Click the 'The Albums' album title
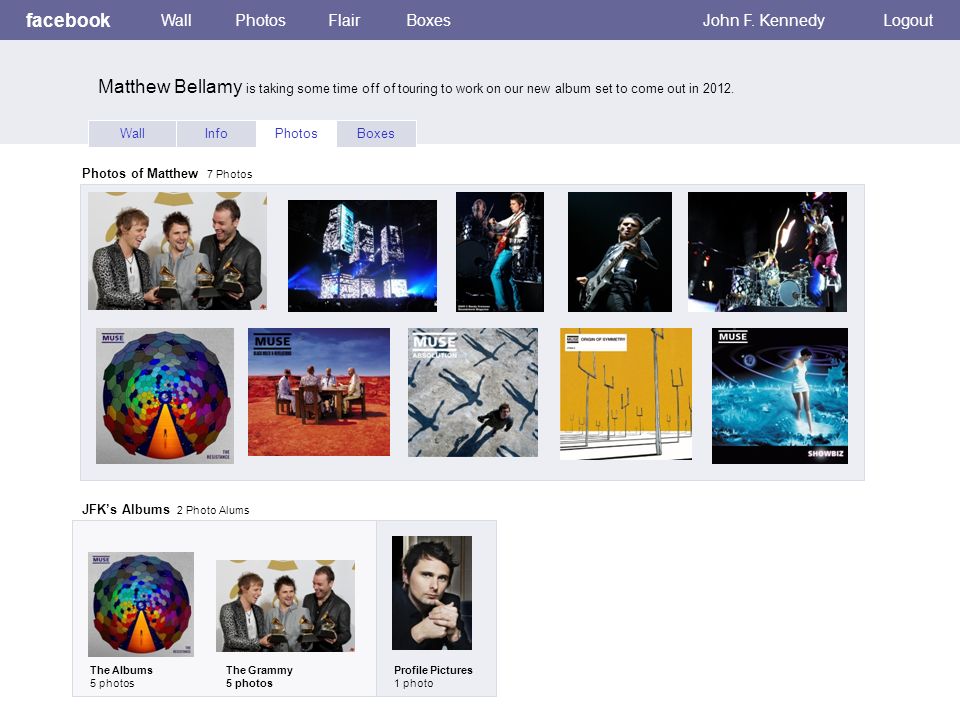This screenshot has height=720, width=960. tap(121, 670)
